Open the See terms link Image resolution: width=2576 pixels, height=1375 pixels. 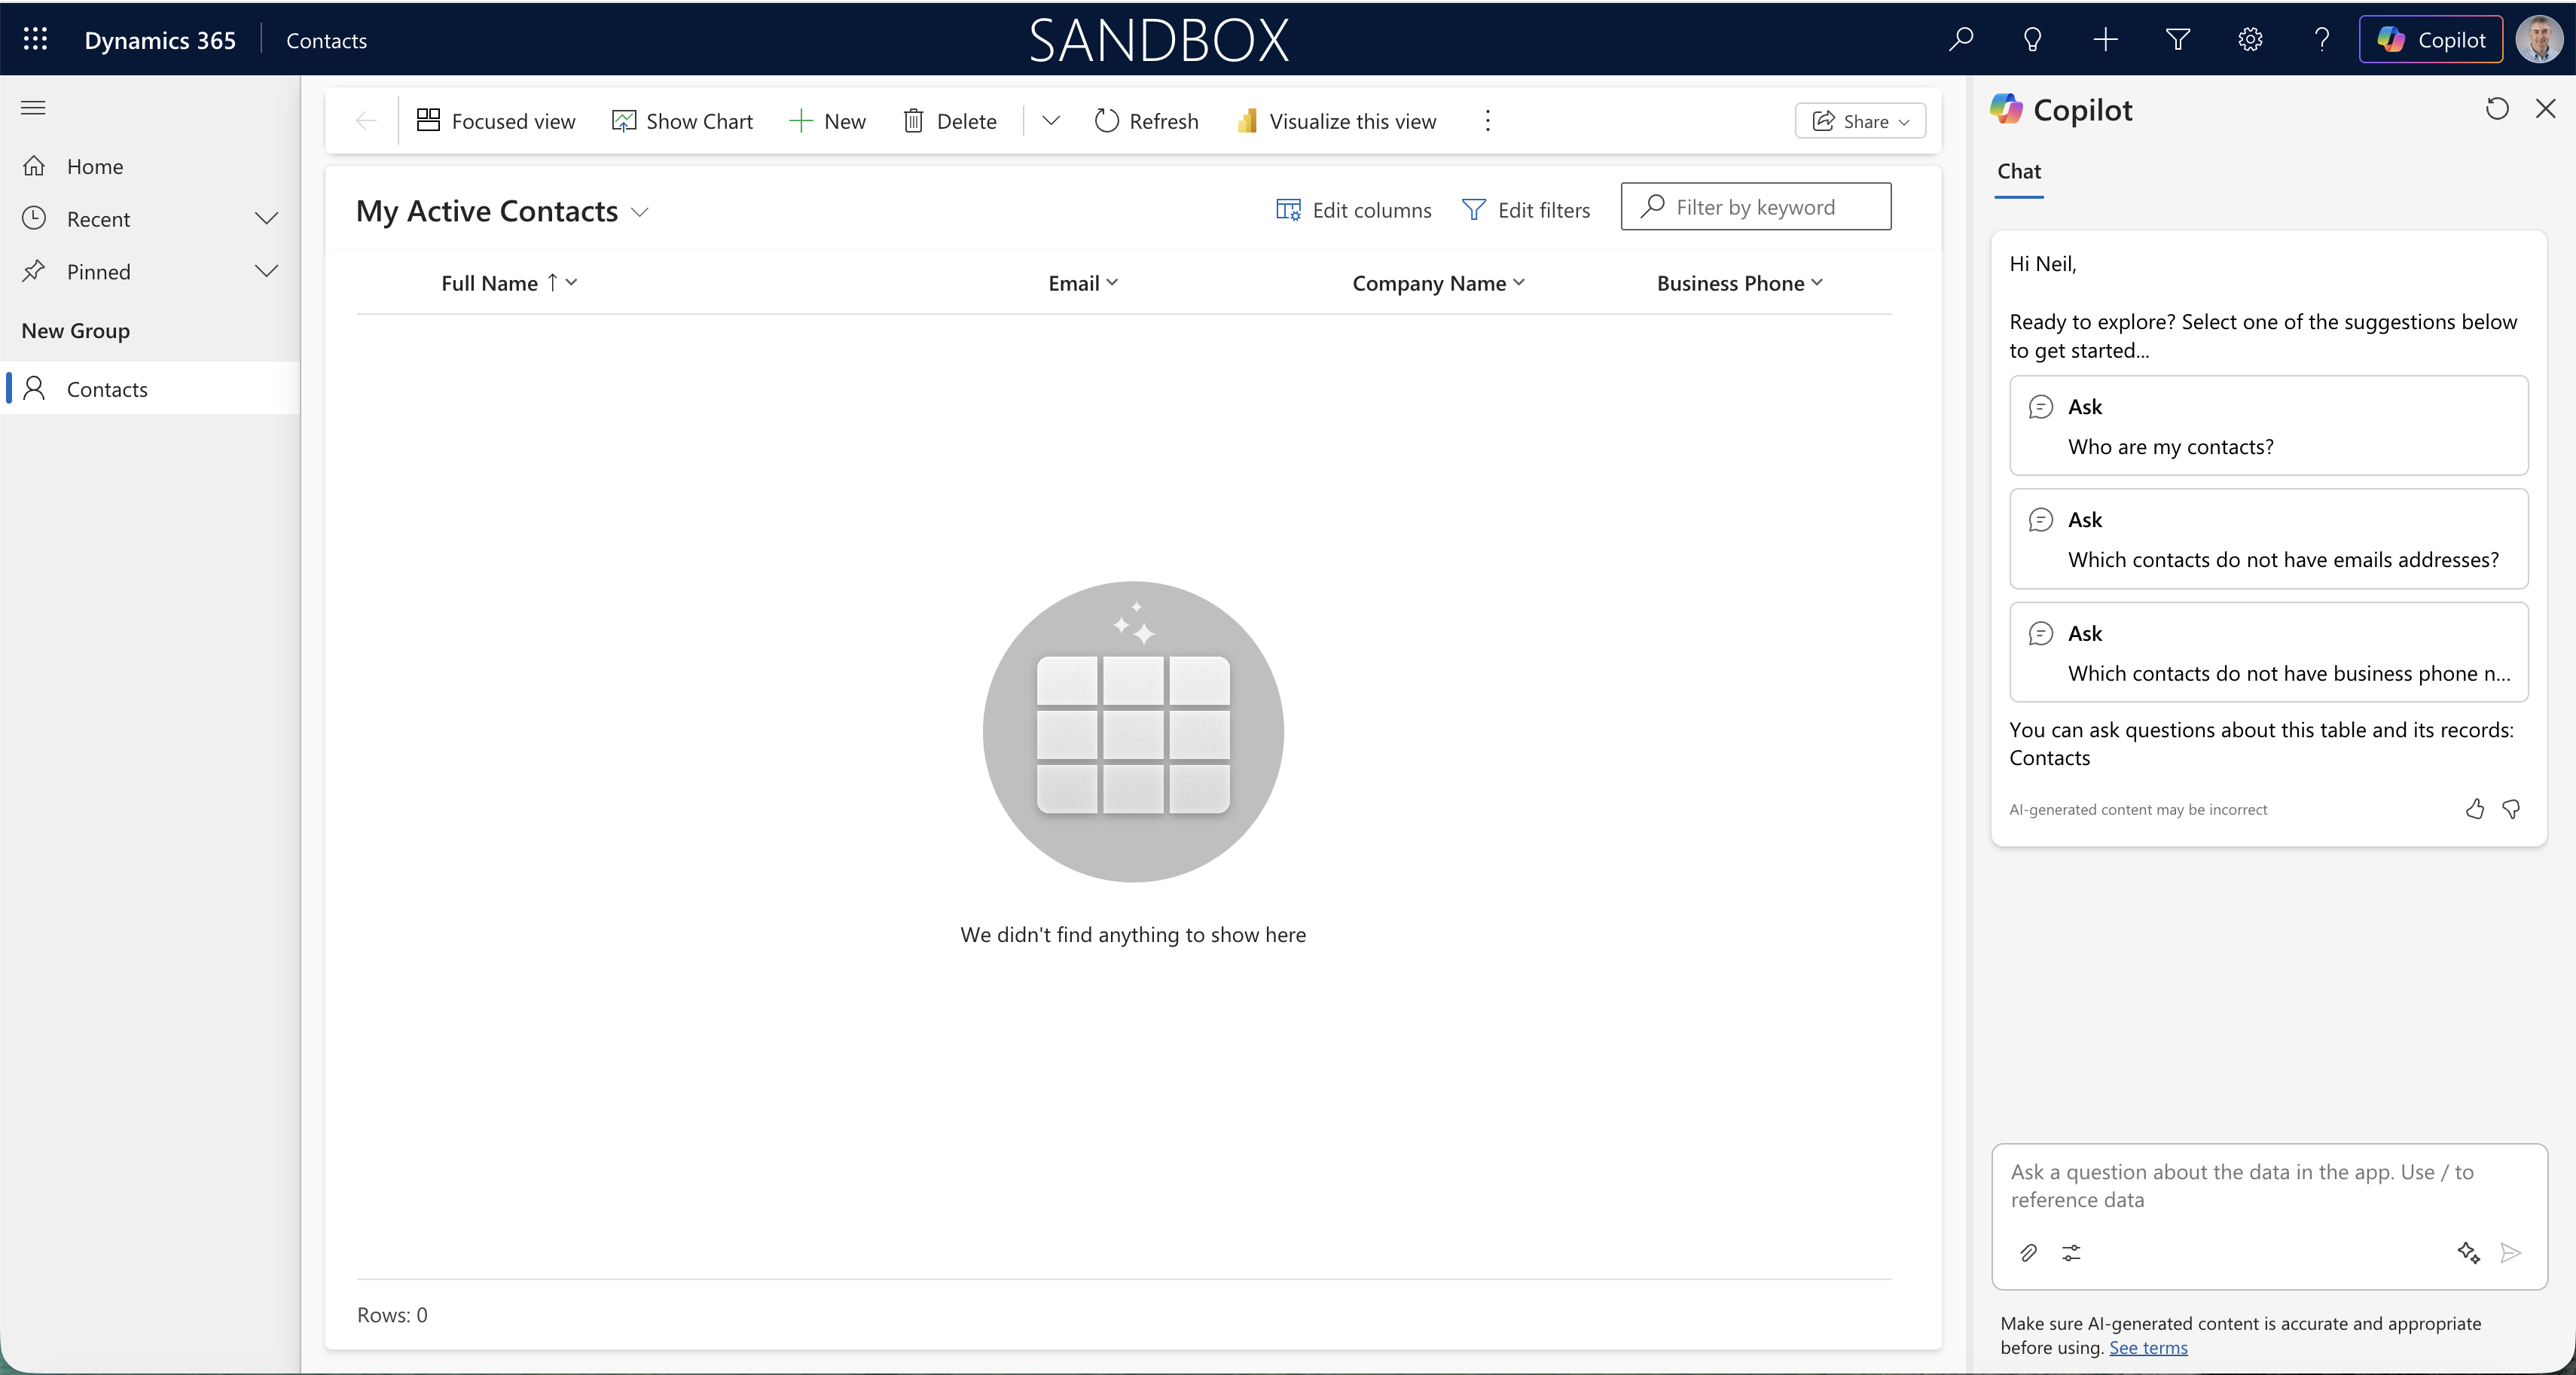click(2148, 1347)
